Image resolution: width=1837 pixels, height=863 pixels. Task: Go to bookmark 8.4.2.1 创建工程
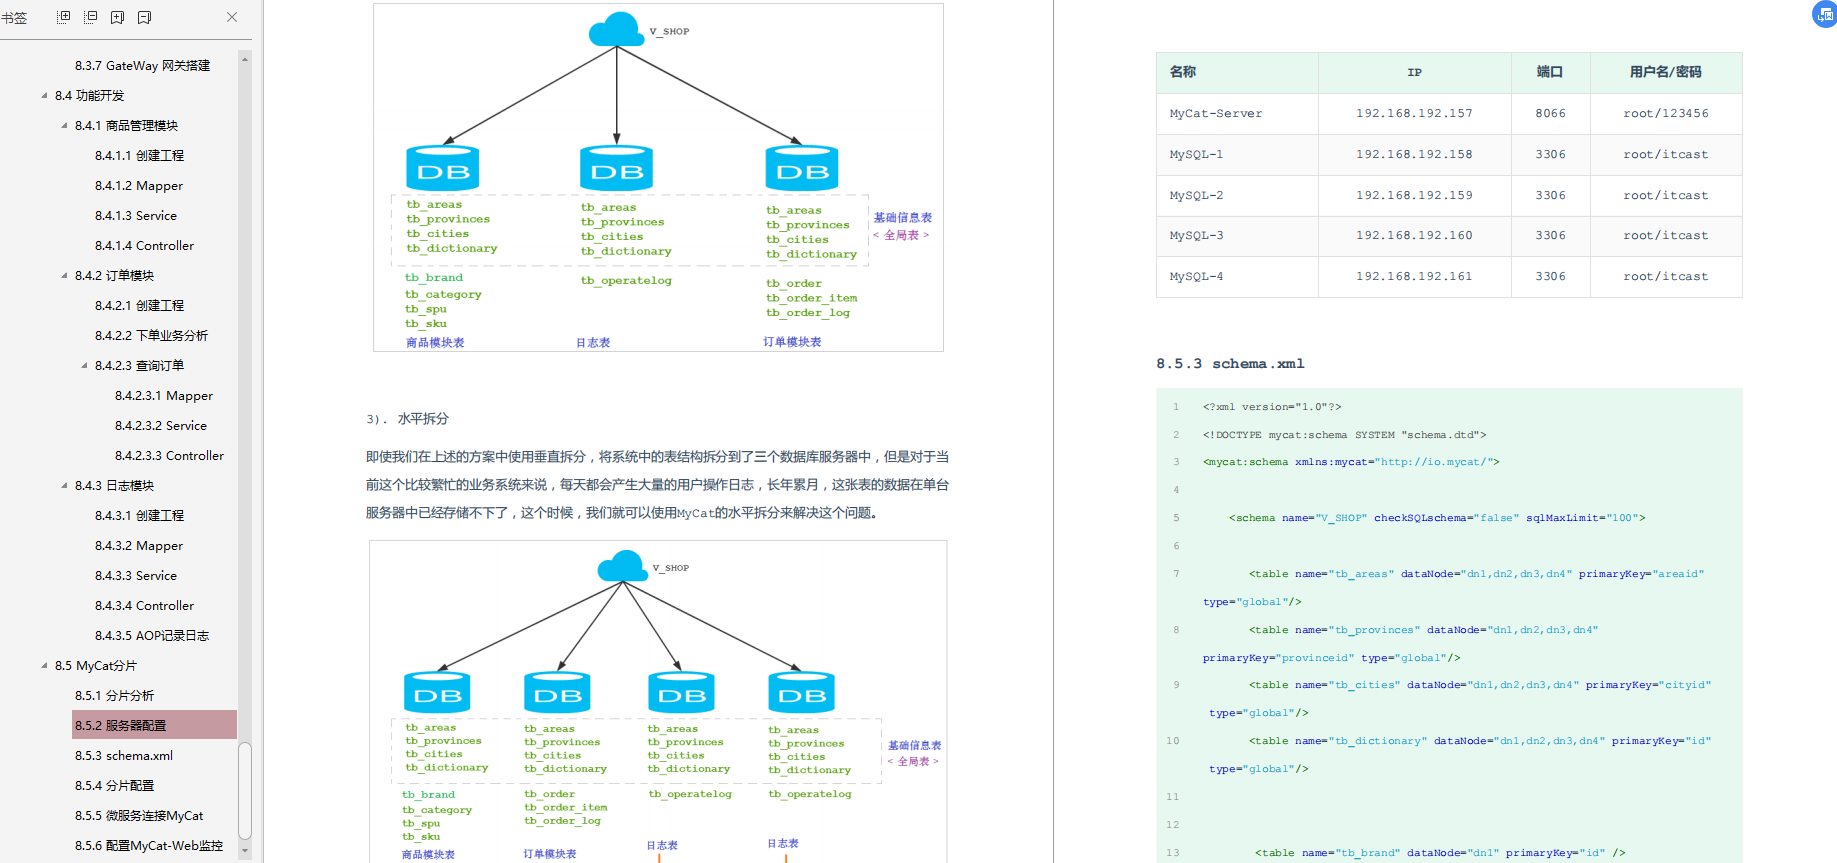coord(139,305)
